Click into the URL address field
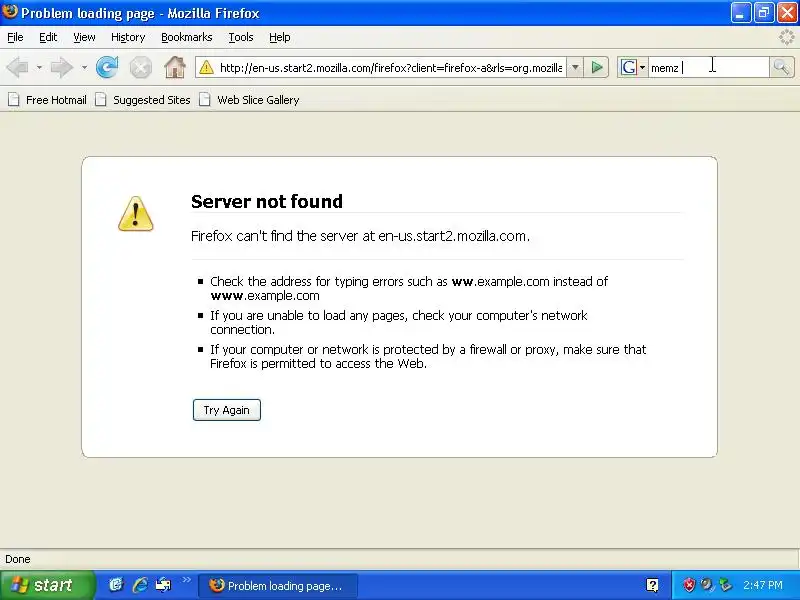Image resolution: width=800 pixels, height=600 pixels. (x=391, y=67)
